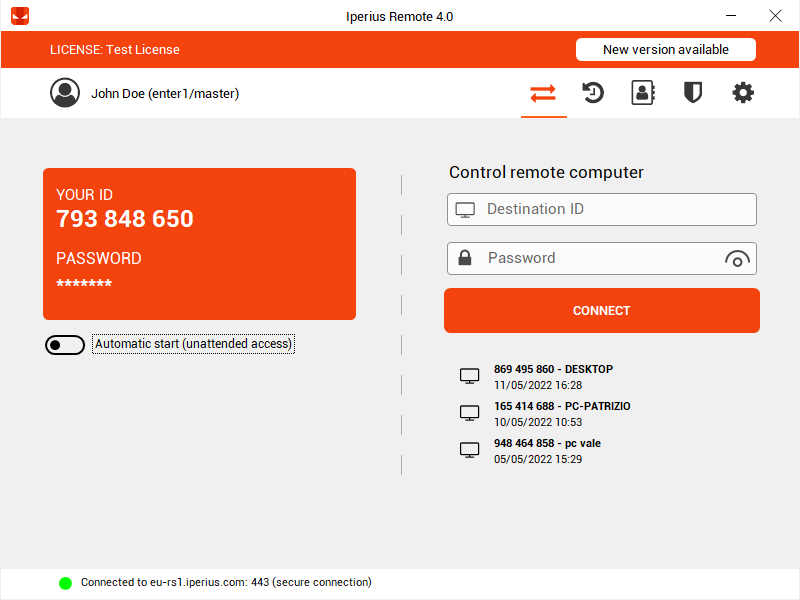The width and height of the screenshot is (800, 600).
Task: Open the connection history clock icon
Action: [x=593, y=92]
